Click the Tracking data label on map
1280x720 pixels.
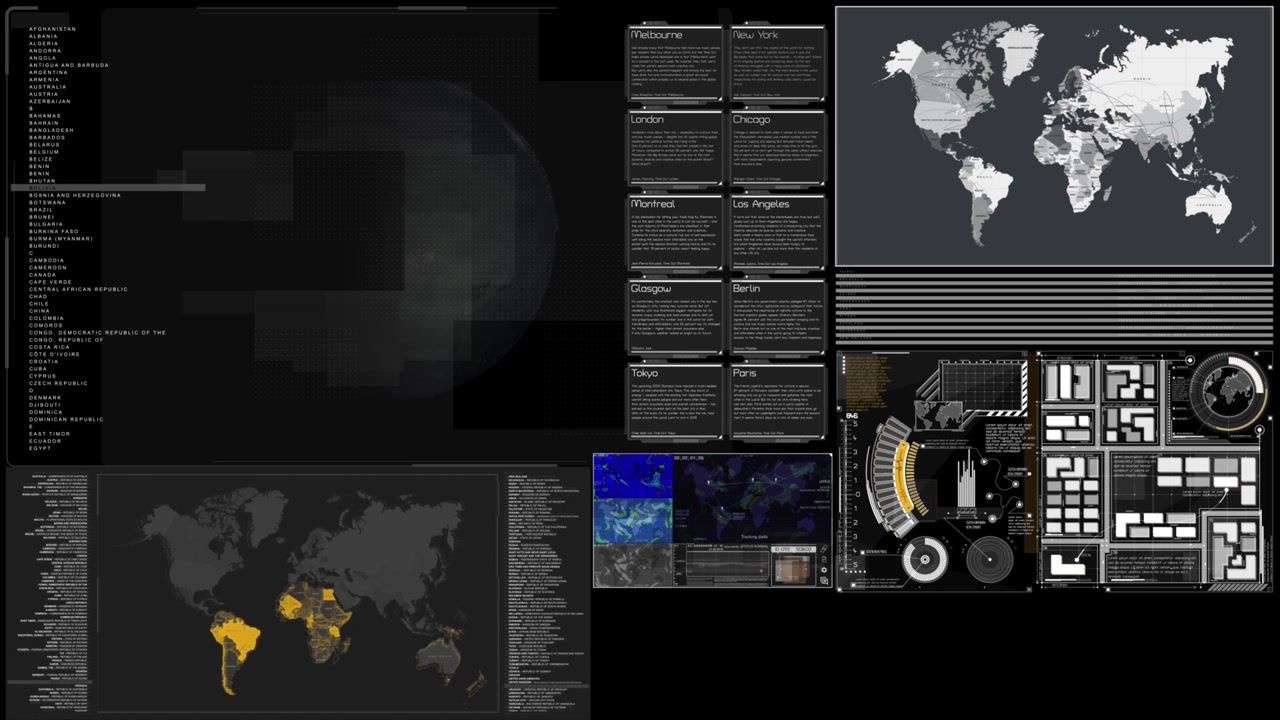click(x=755, y=537)
